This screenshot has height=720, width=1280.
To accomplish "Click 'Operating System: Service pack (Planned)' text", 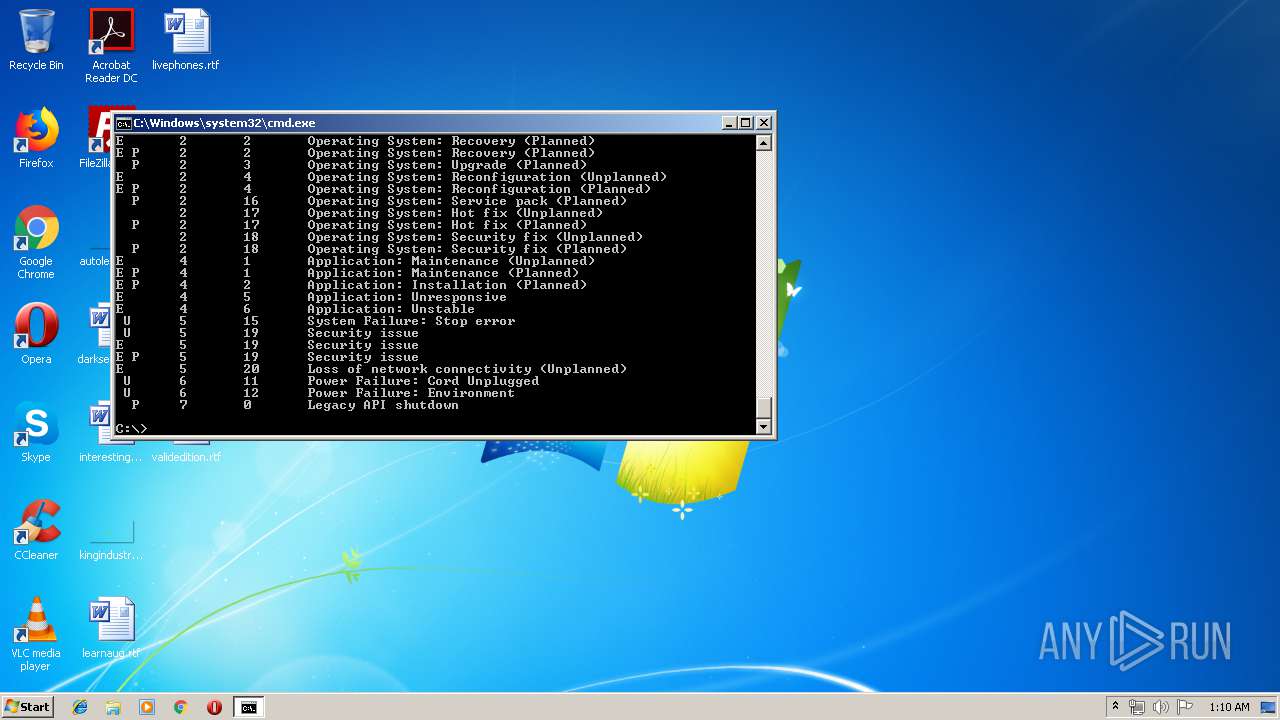I will tap(467, 201).
